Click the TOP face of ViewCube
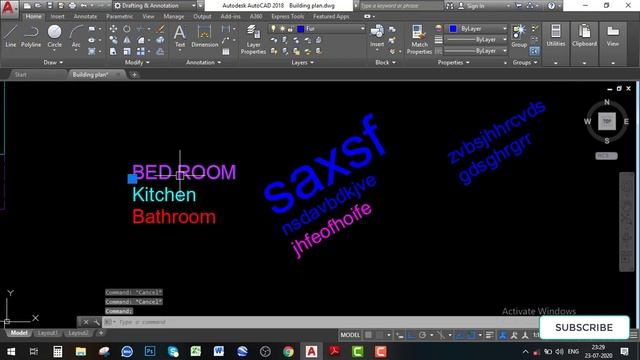 tap(607, 121)
